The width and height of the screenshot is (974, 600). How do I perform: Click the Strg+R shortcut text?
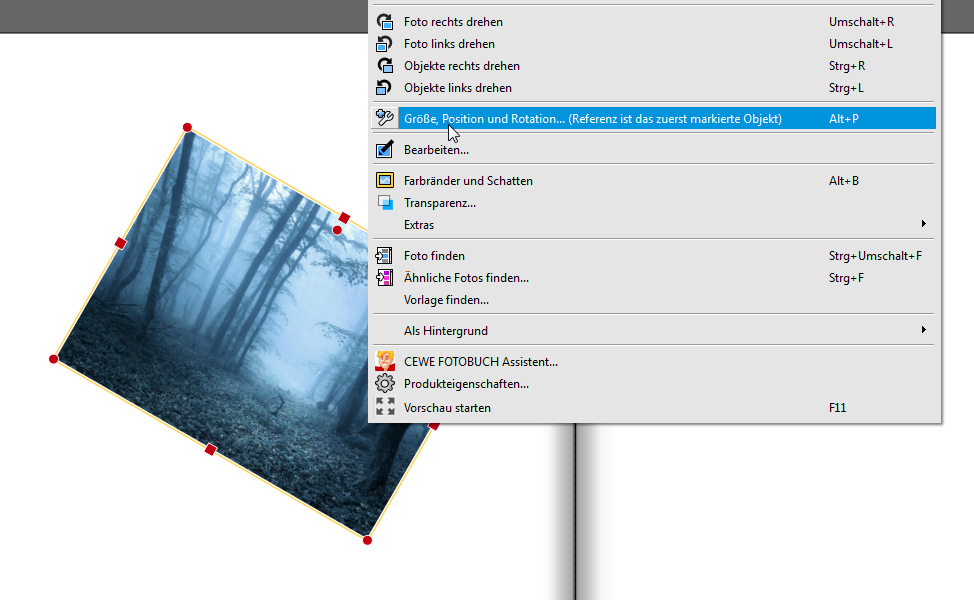(x=847, y=66)
